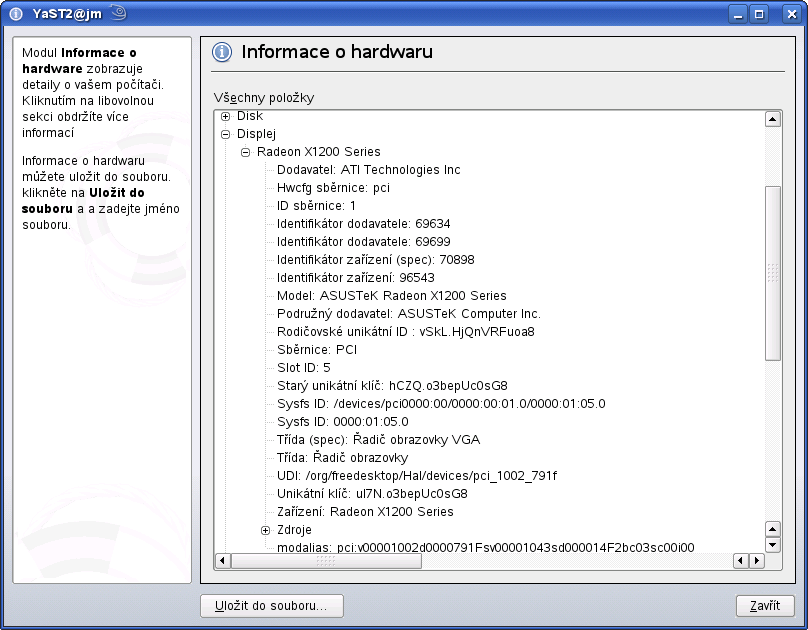Select the Unikátní klíč: ul7N.o3bepUc0sG8 row
Image resolution: width=808 pixels, height=630 pixels.
tap(372, 495)
